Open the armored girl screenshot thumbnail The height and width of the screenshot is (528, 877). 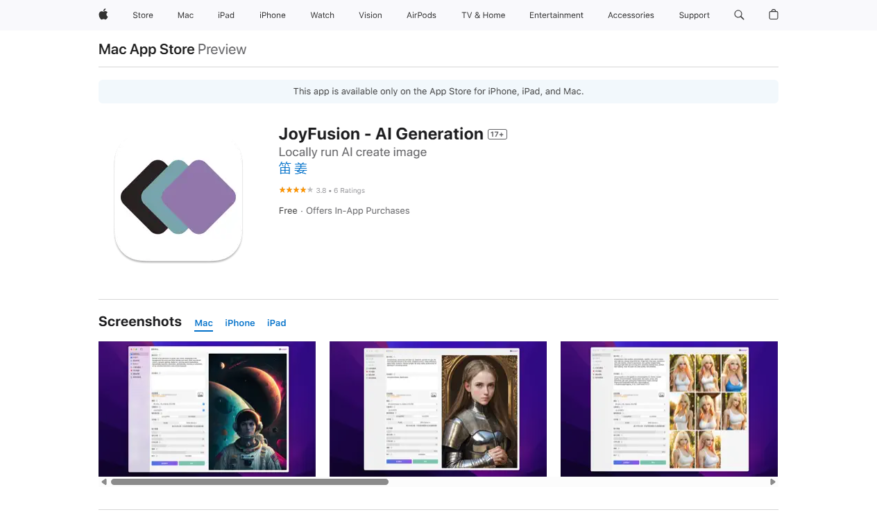click(x=438, y=409)
